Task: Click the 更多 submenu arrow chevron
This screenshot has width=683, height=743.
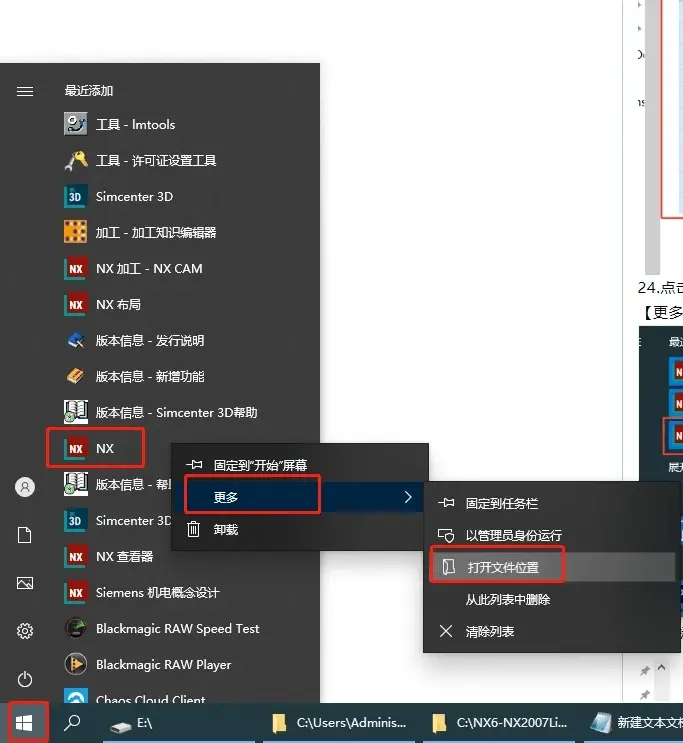Action: coord(408,497)
